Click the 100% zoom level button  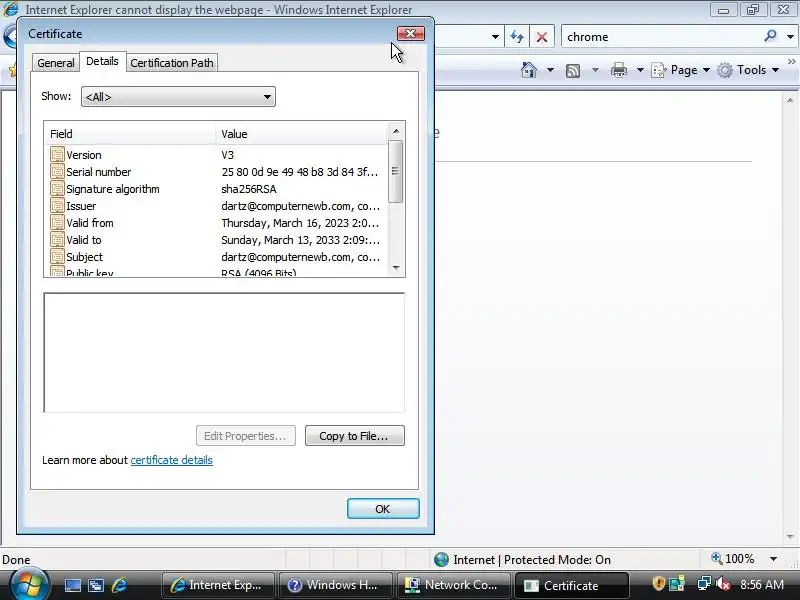pyautogui.click(x=733, y=559)
